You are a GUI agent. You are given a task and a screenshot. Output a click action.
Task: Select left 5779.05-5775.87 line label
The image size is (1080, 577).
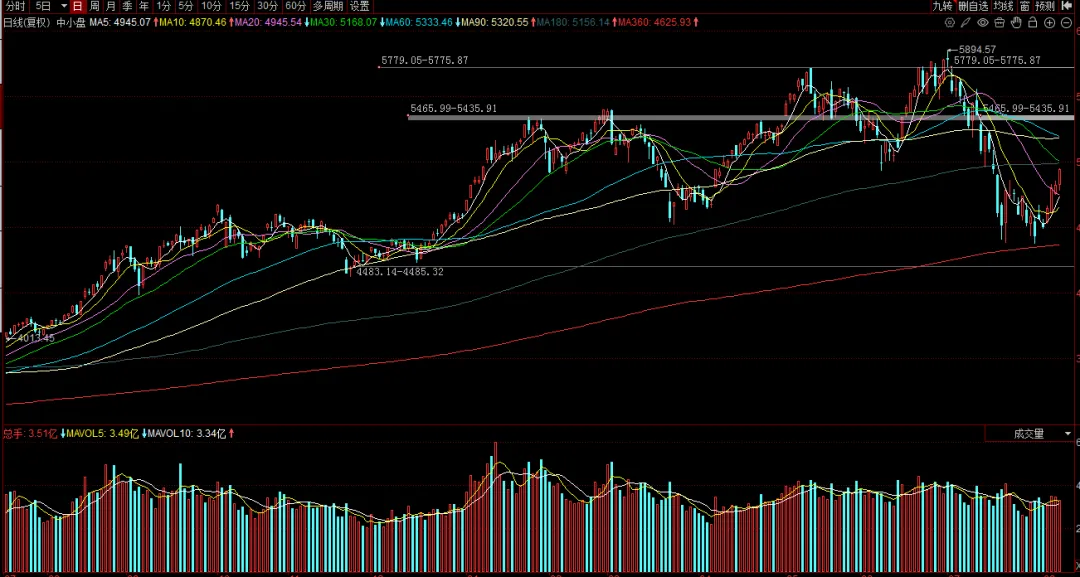tap(424, 61)
